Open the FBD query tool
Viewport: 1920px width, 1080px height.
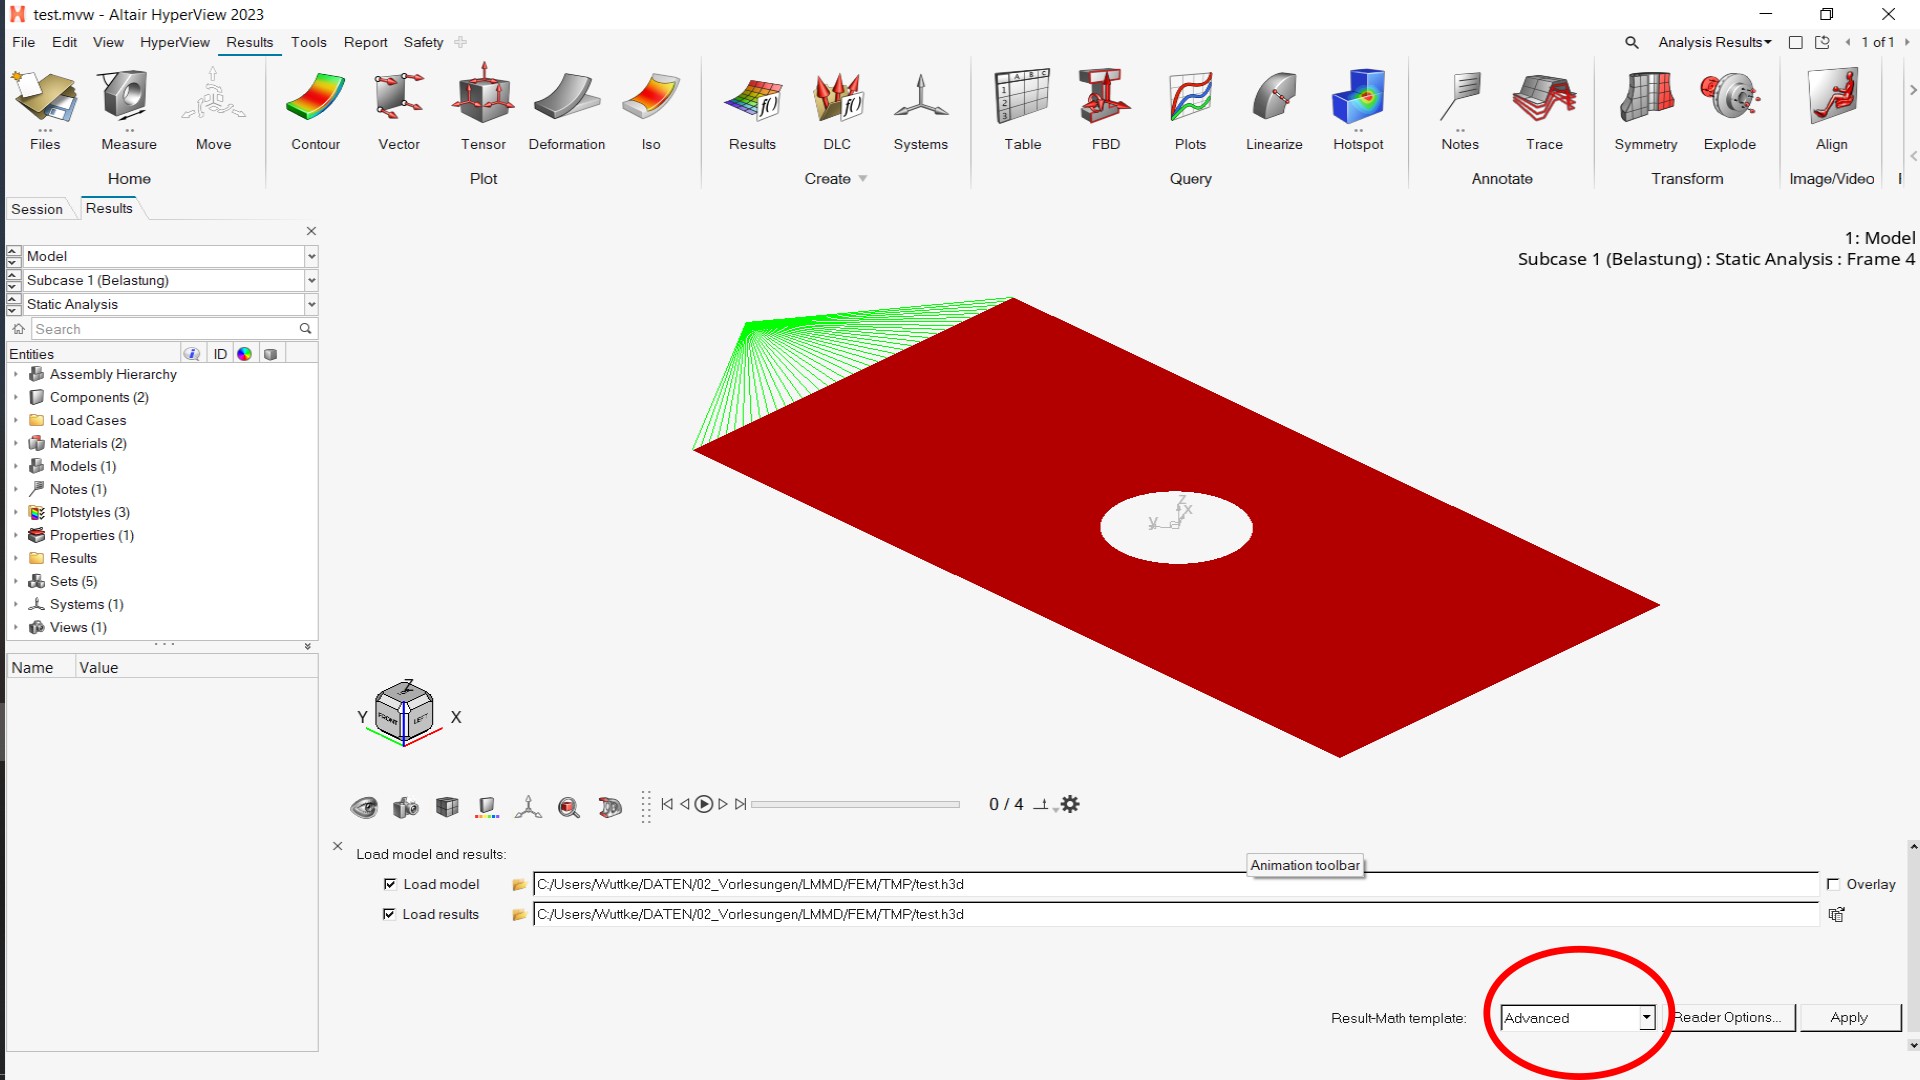(x=1105, y=98)
